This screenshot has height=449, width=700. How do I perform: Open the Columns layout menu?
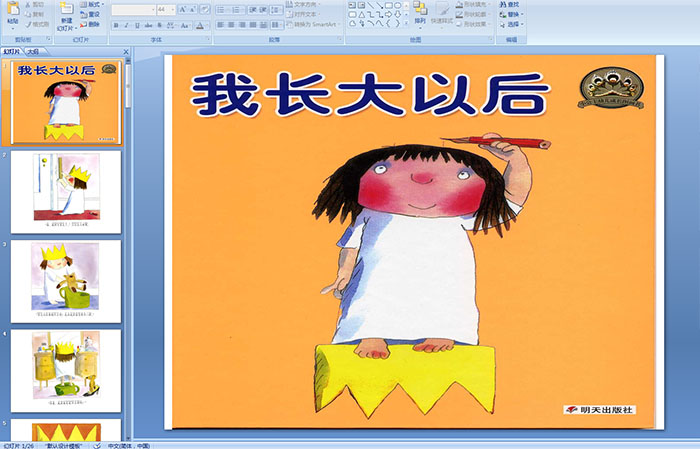[x=277, y=25]
